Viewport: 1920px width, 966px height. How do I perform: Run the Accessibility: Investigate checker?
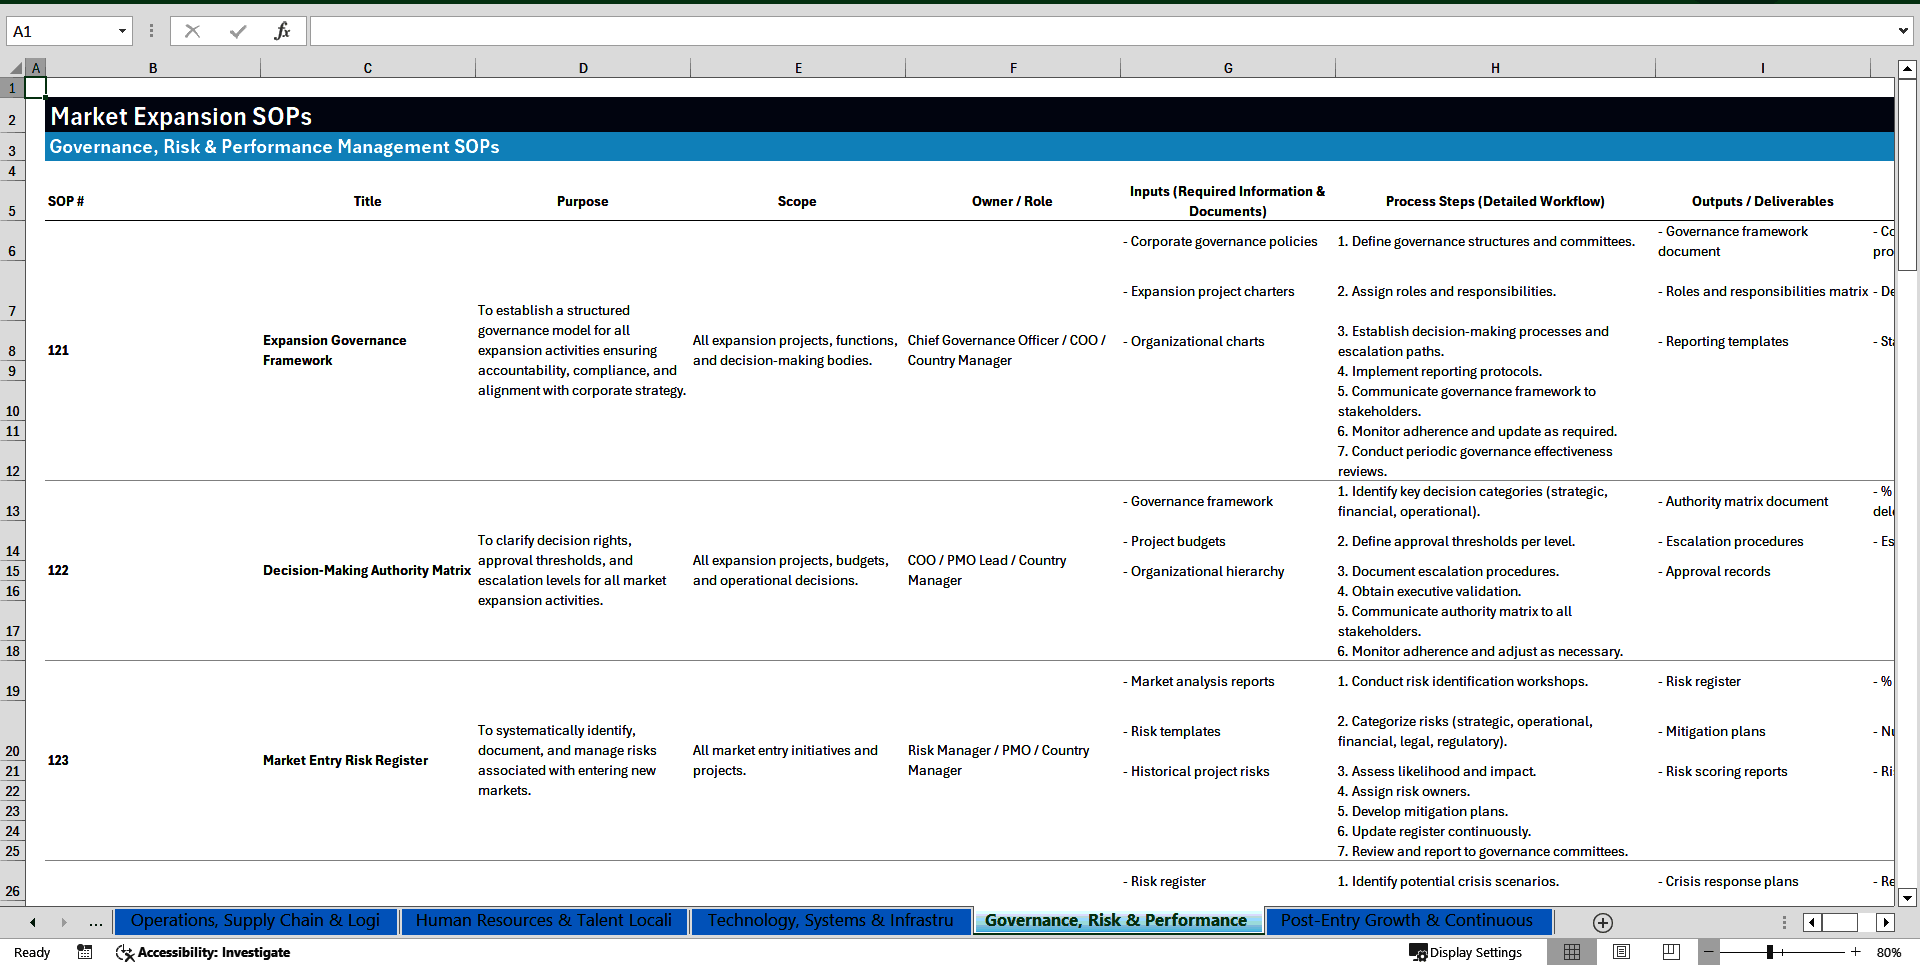(204, 952)
